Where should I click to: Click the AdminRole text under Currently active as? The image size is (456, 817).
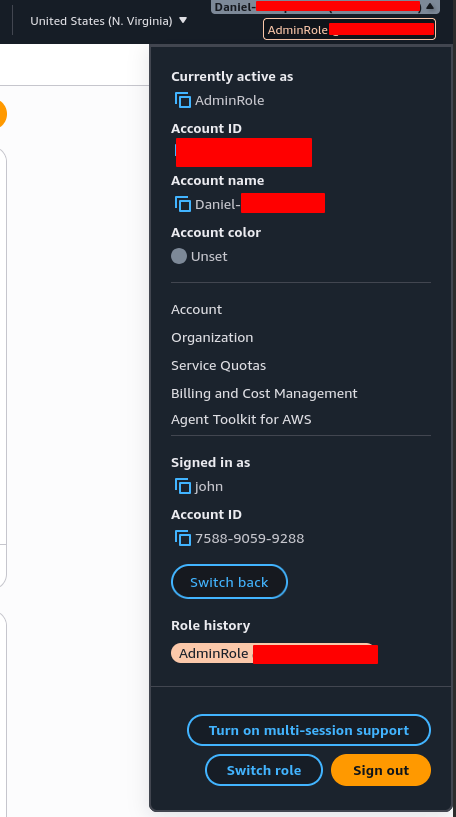(x=229, y=101)
